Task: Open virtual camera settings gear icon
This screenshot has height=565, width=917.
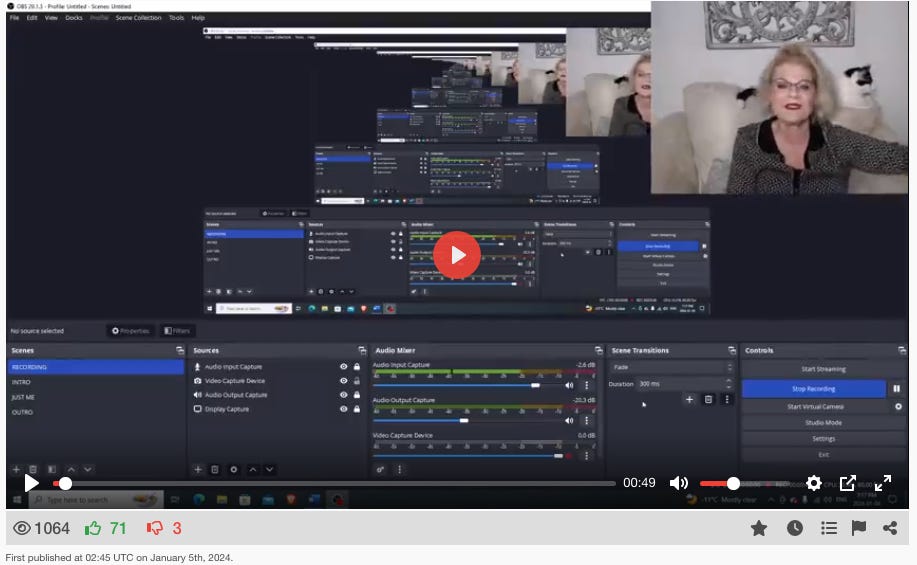Action: tap(898, 406)
